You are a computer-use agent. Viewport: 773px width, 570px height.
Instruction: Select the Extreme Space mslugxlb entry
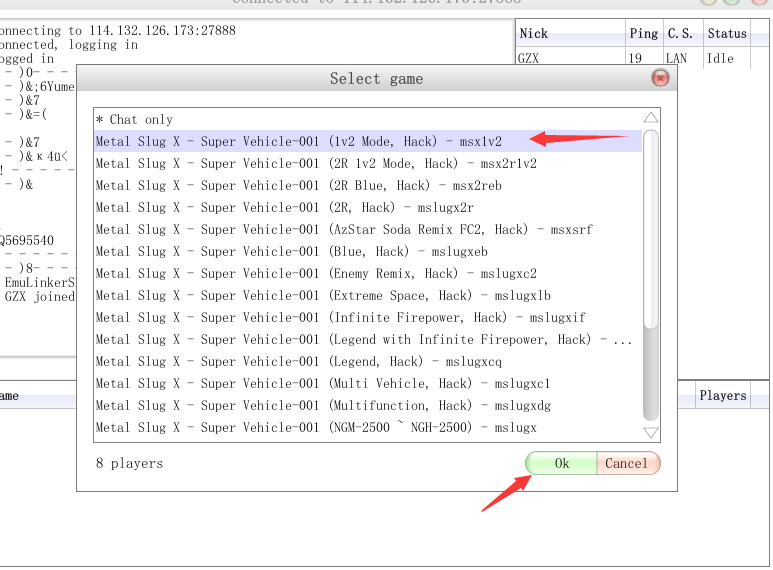click(368, 295)
